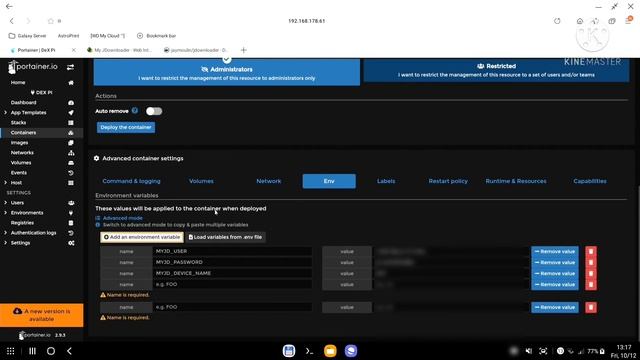Screen dimensions: 640x360
Task: Click the Dashboard gauge icon
Action: click(71, 102)
